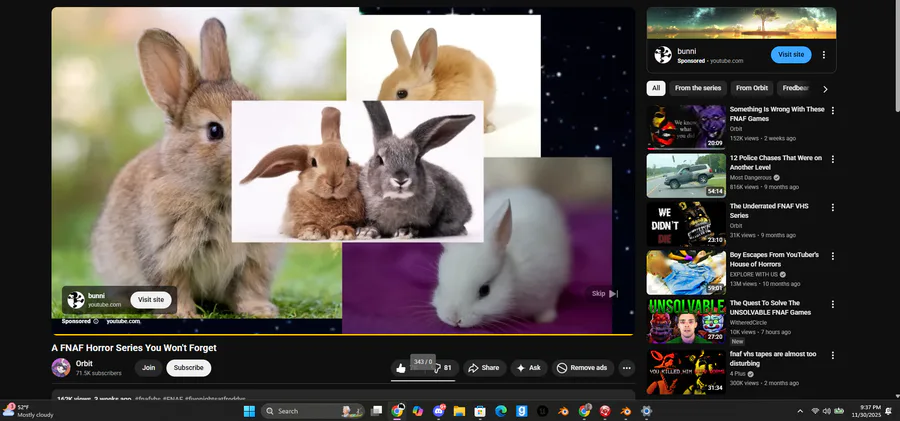
Task: Click the dislike thumbs down icon
Action: point(437,368)
